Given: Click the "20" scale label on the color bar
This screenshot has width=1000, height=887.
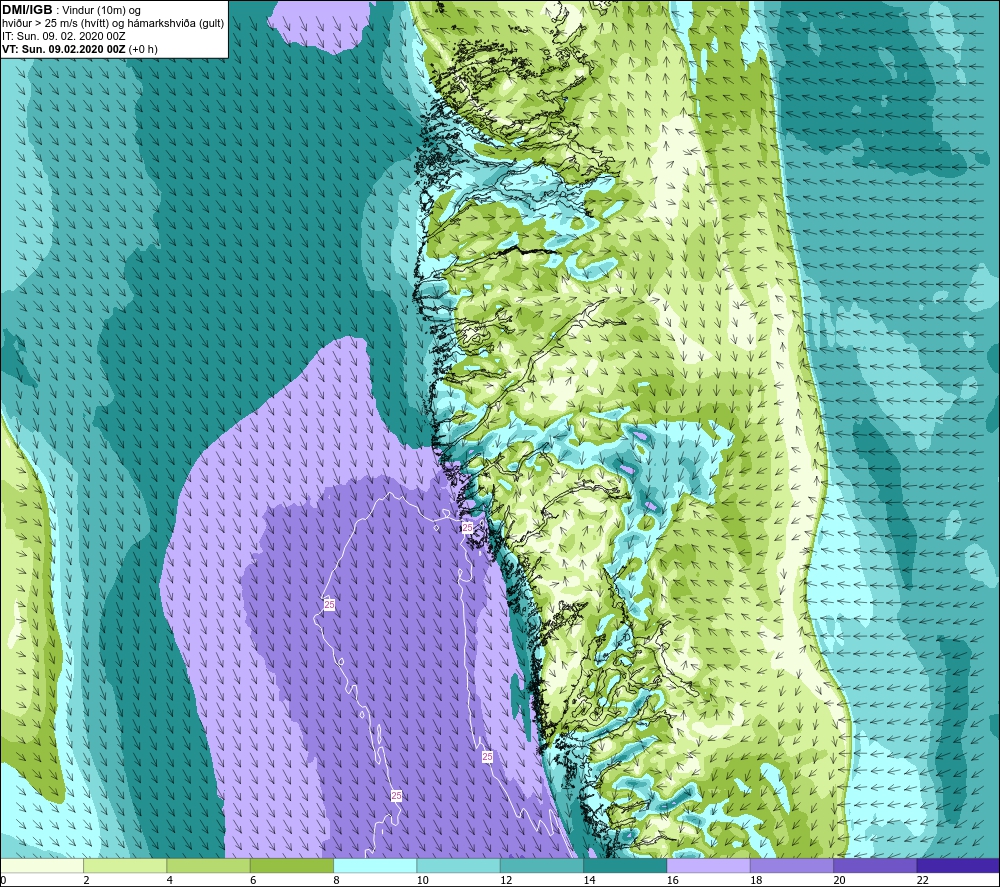Looking at the screenshot, I should point(839,880).
